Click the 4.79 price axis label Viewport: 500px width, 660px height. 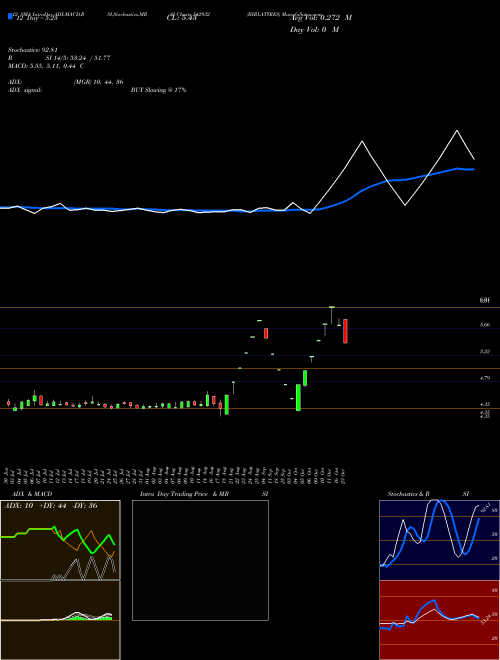pos(485,378)
